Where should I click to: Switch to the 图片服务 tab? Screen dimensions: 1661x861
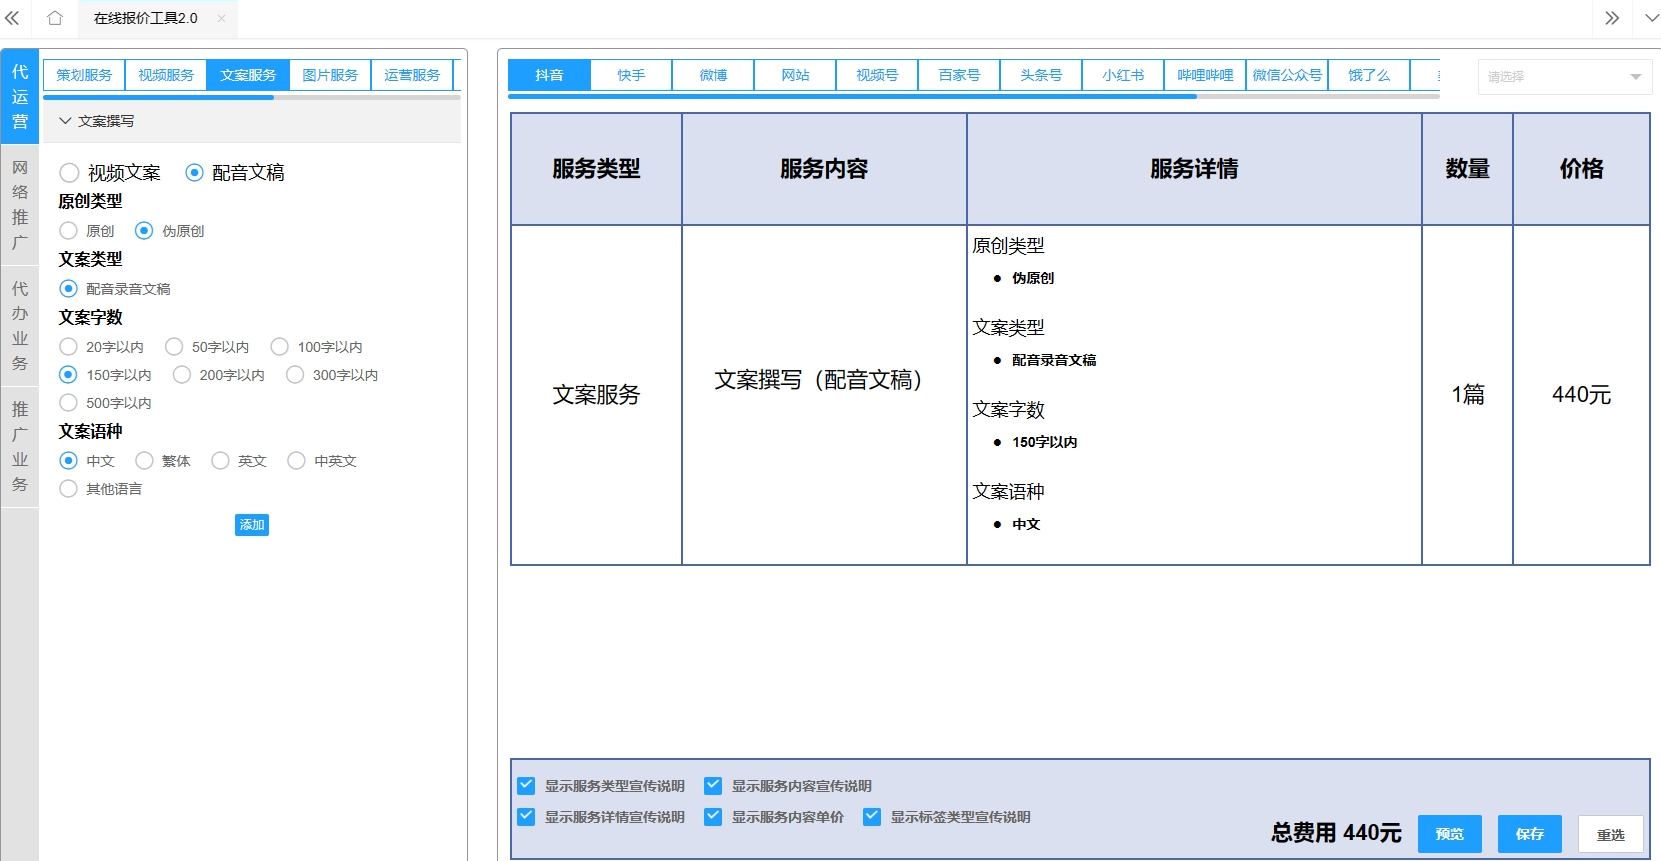(330, 75)
